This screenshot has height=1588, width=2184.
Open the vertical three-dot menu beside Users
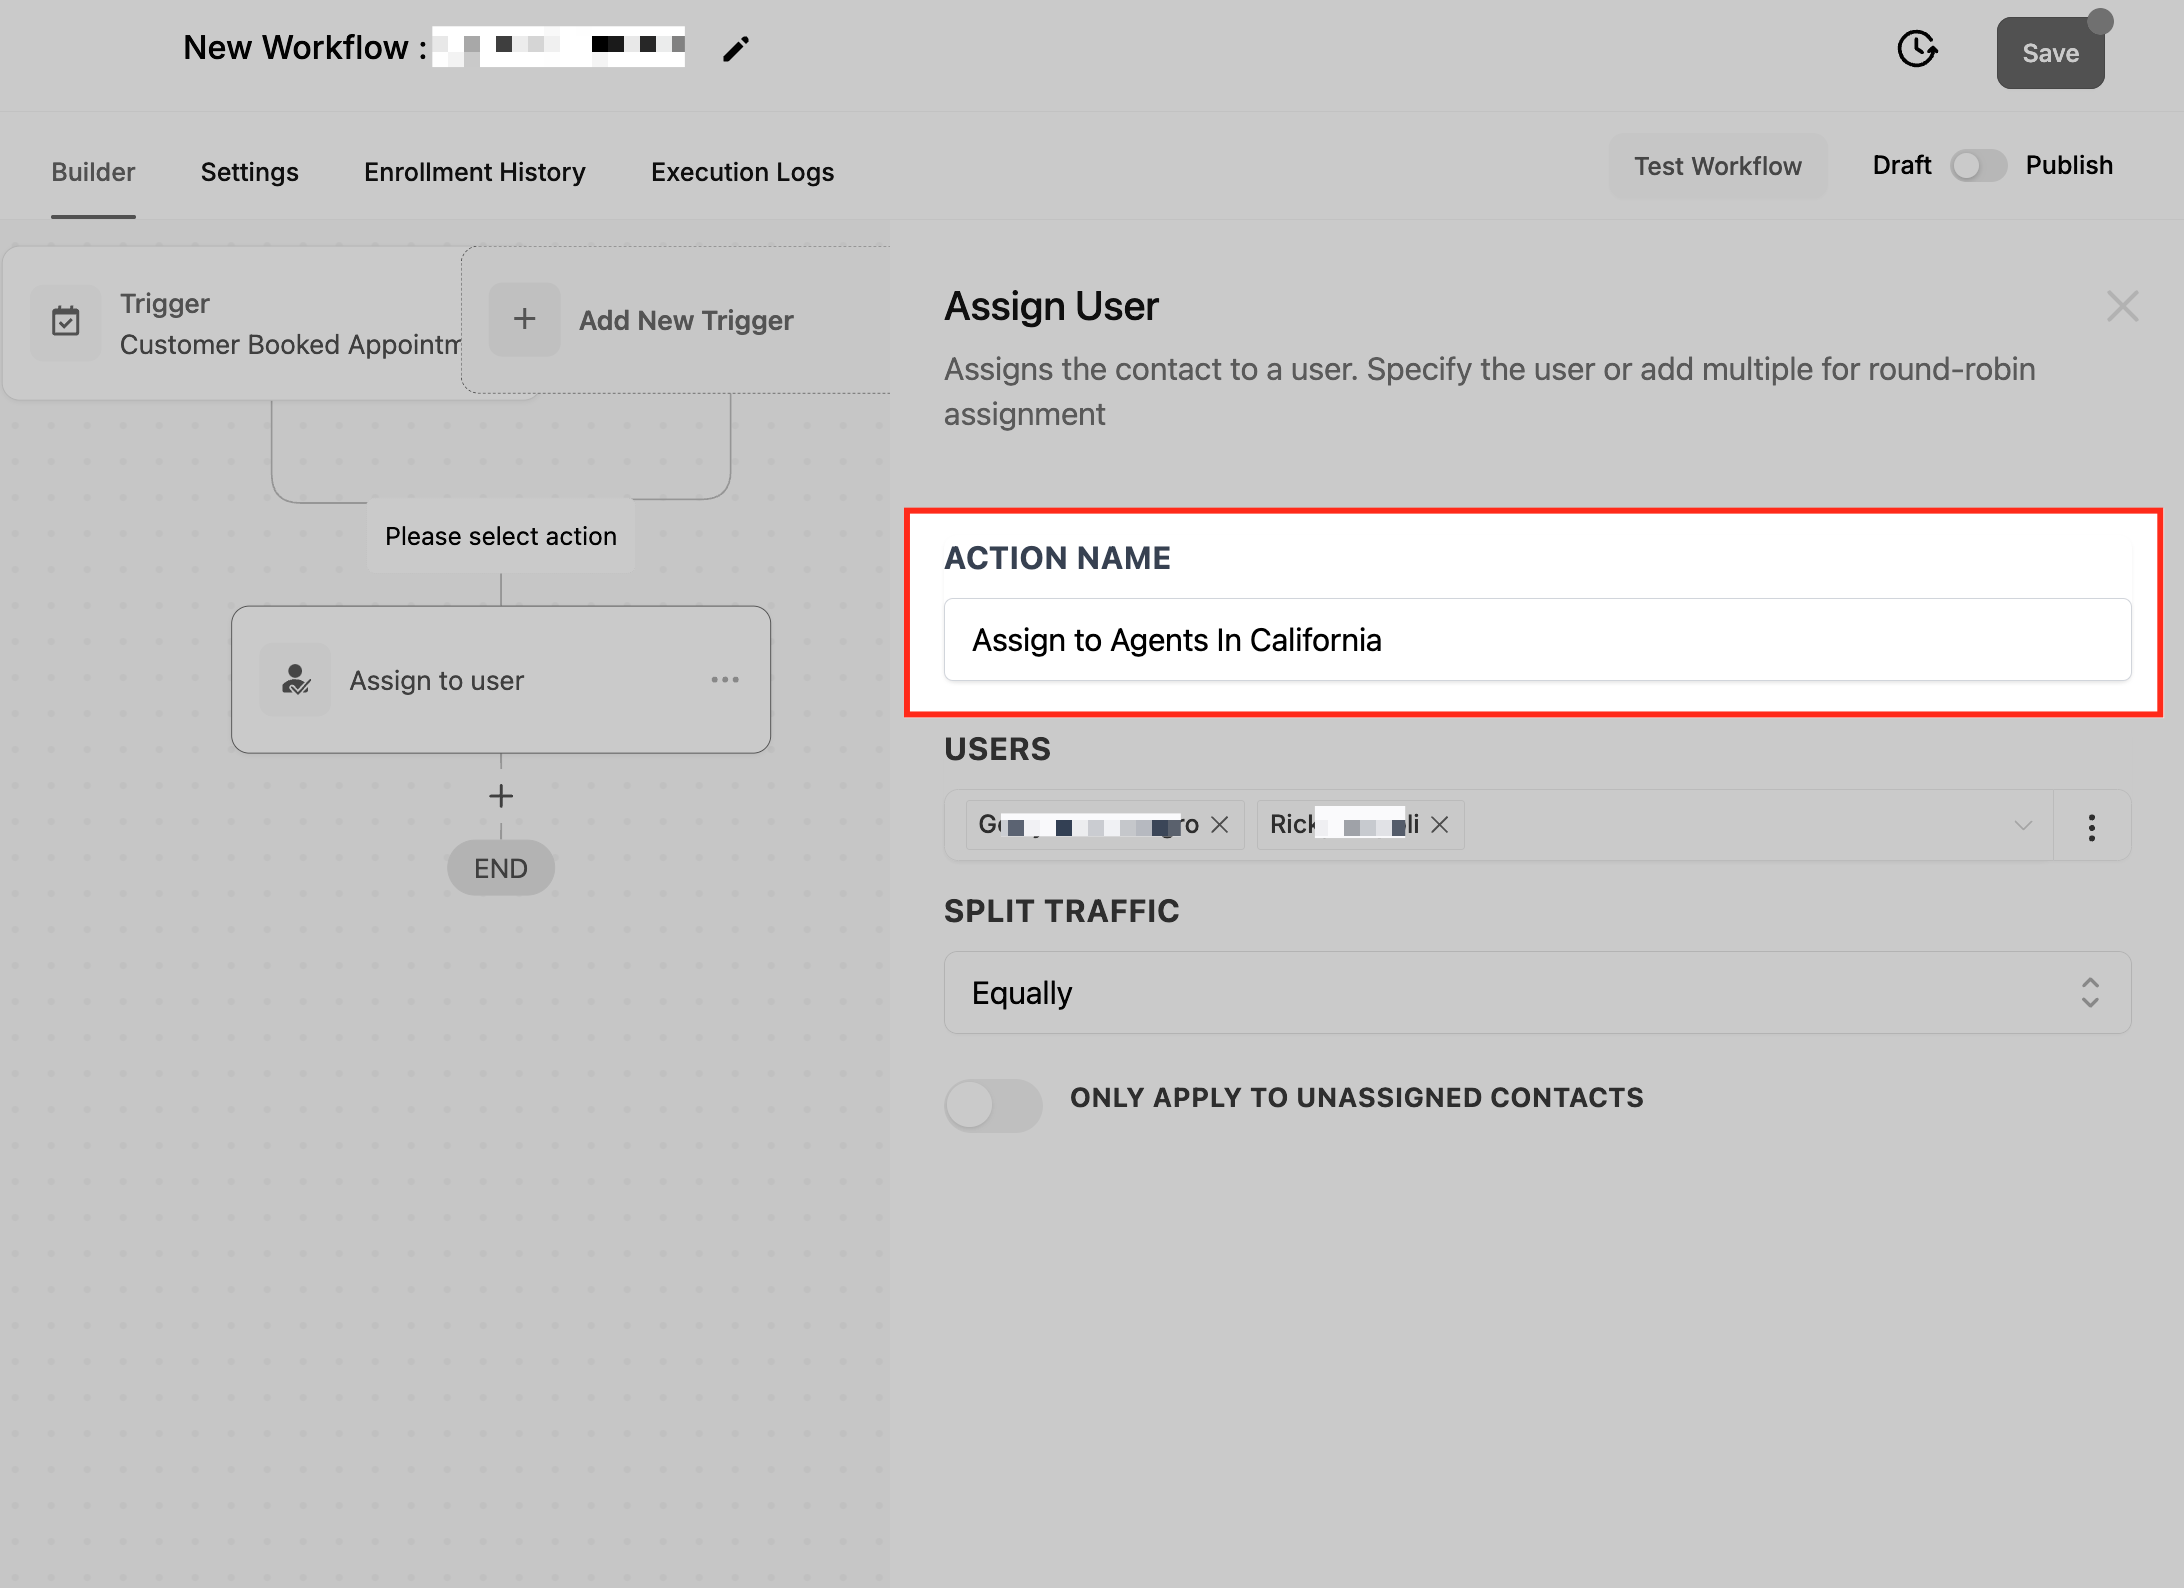[2091, 826]
